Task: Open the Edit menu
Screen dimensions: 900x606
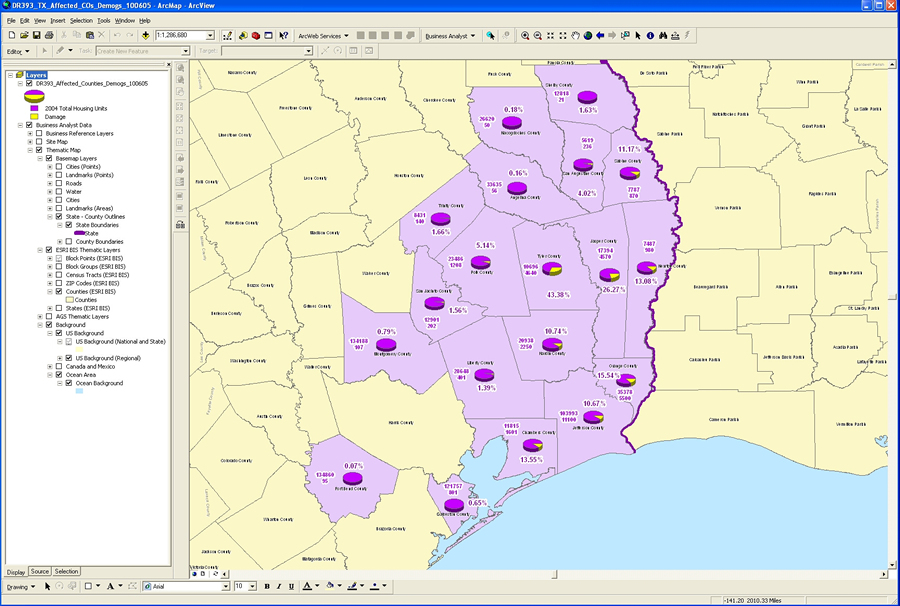Action: pos(24,21)
